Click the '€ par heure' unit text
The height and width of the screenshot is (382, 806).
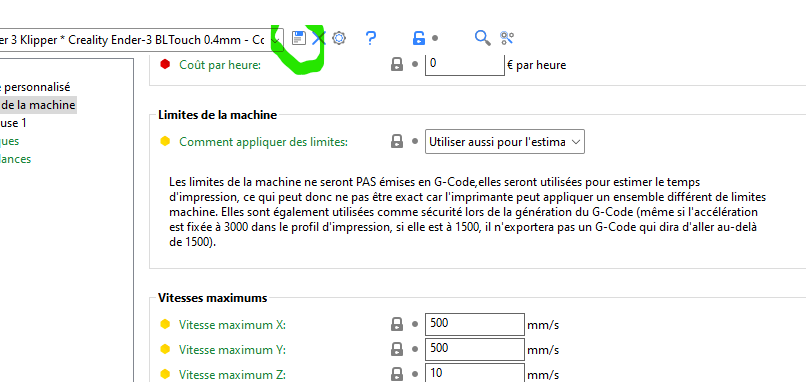pos(536,65)
